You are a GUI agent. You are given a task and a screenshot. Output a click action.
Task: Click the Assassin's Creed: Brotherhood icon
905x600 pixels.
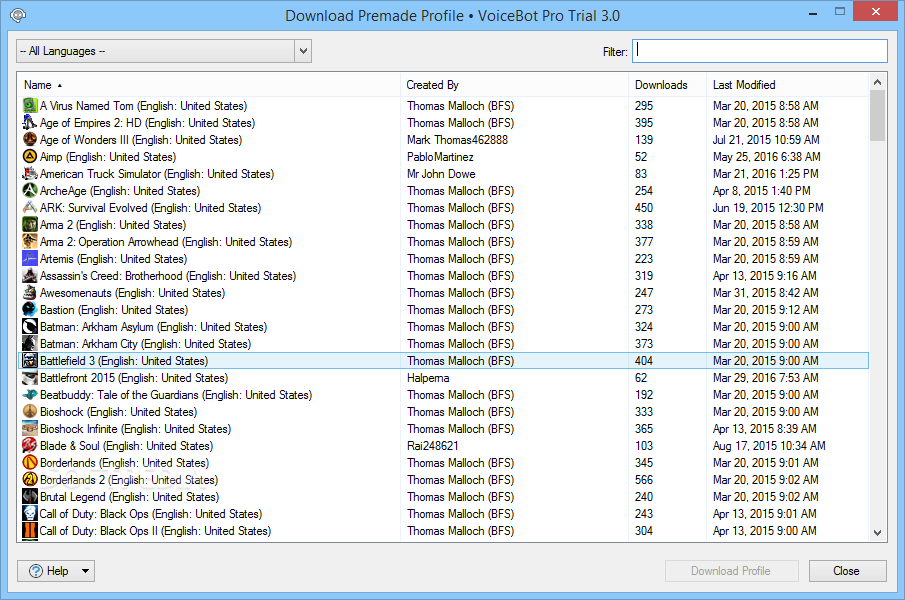[x=30, y=276]
